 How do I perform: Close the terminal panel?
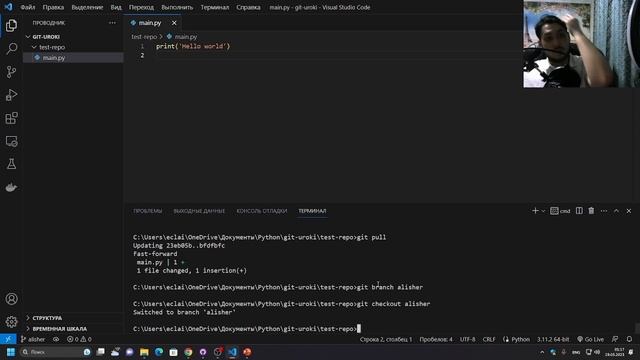coord(629,211)
